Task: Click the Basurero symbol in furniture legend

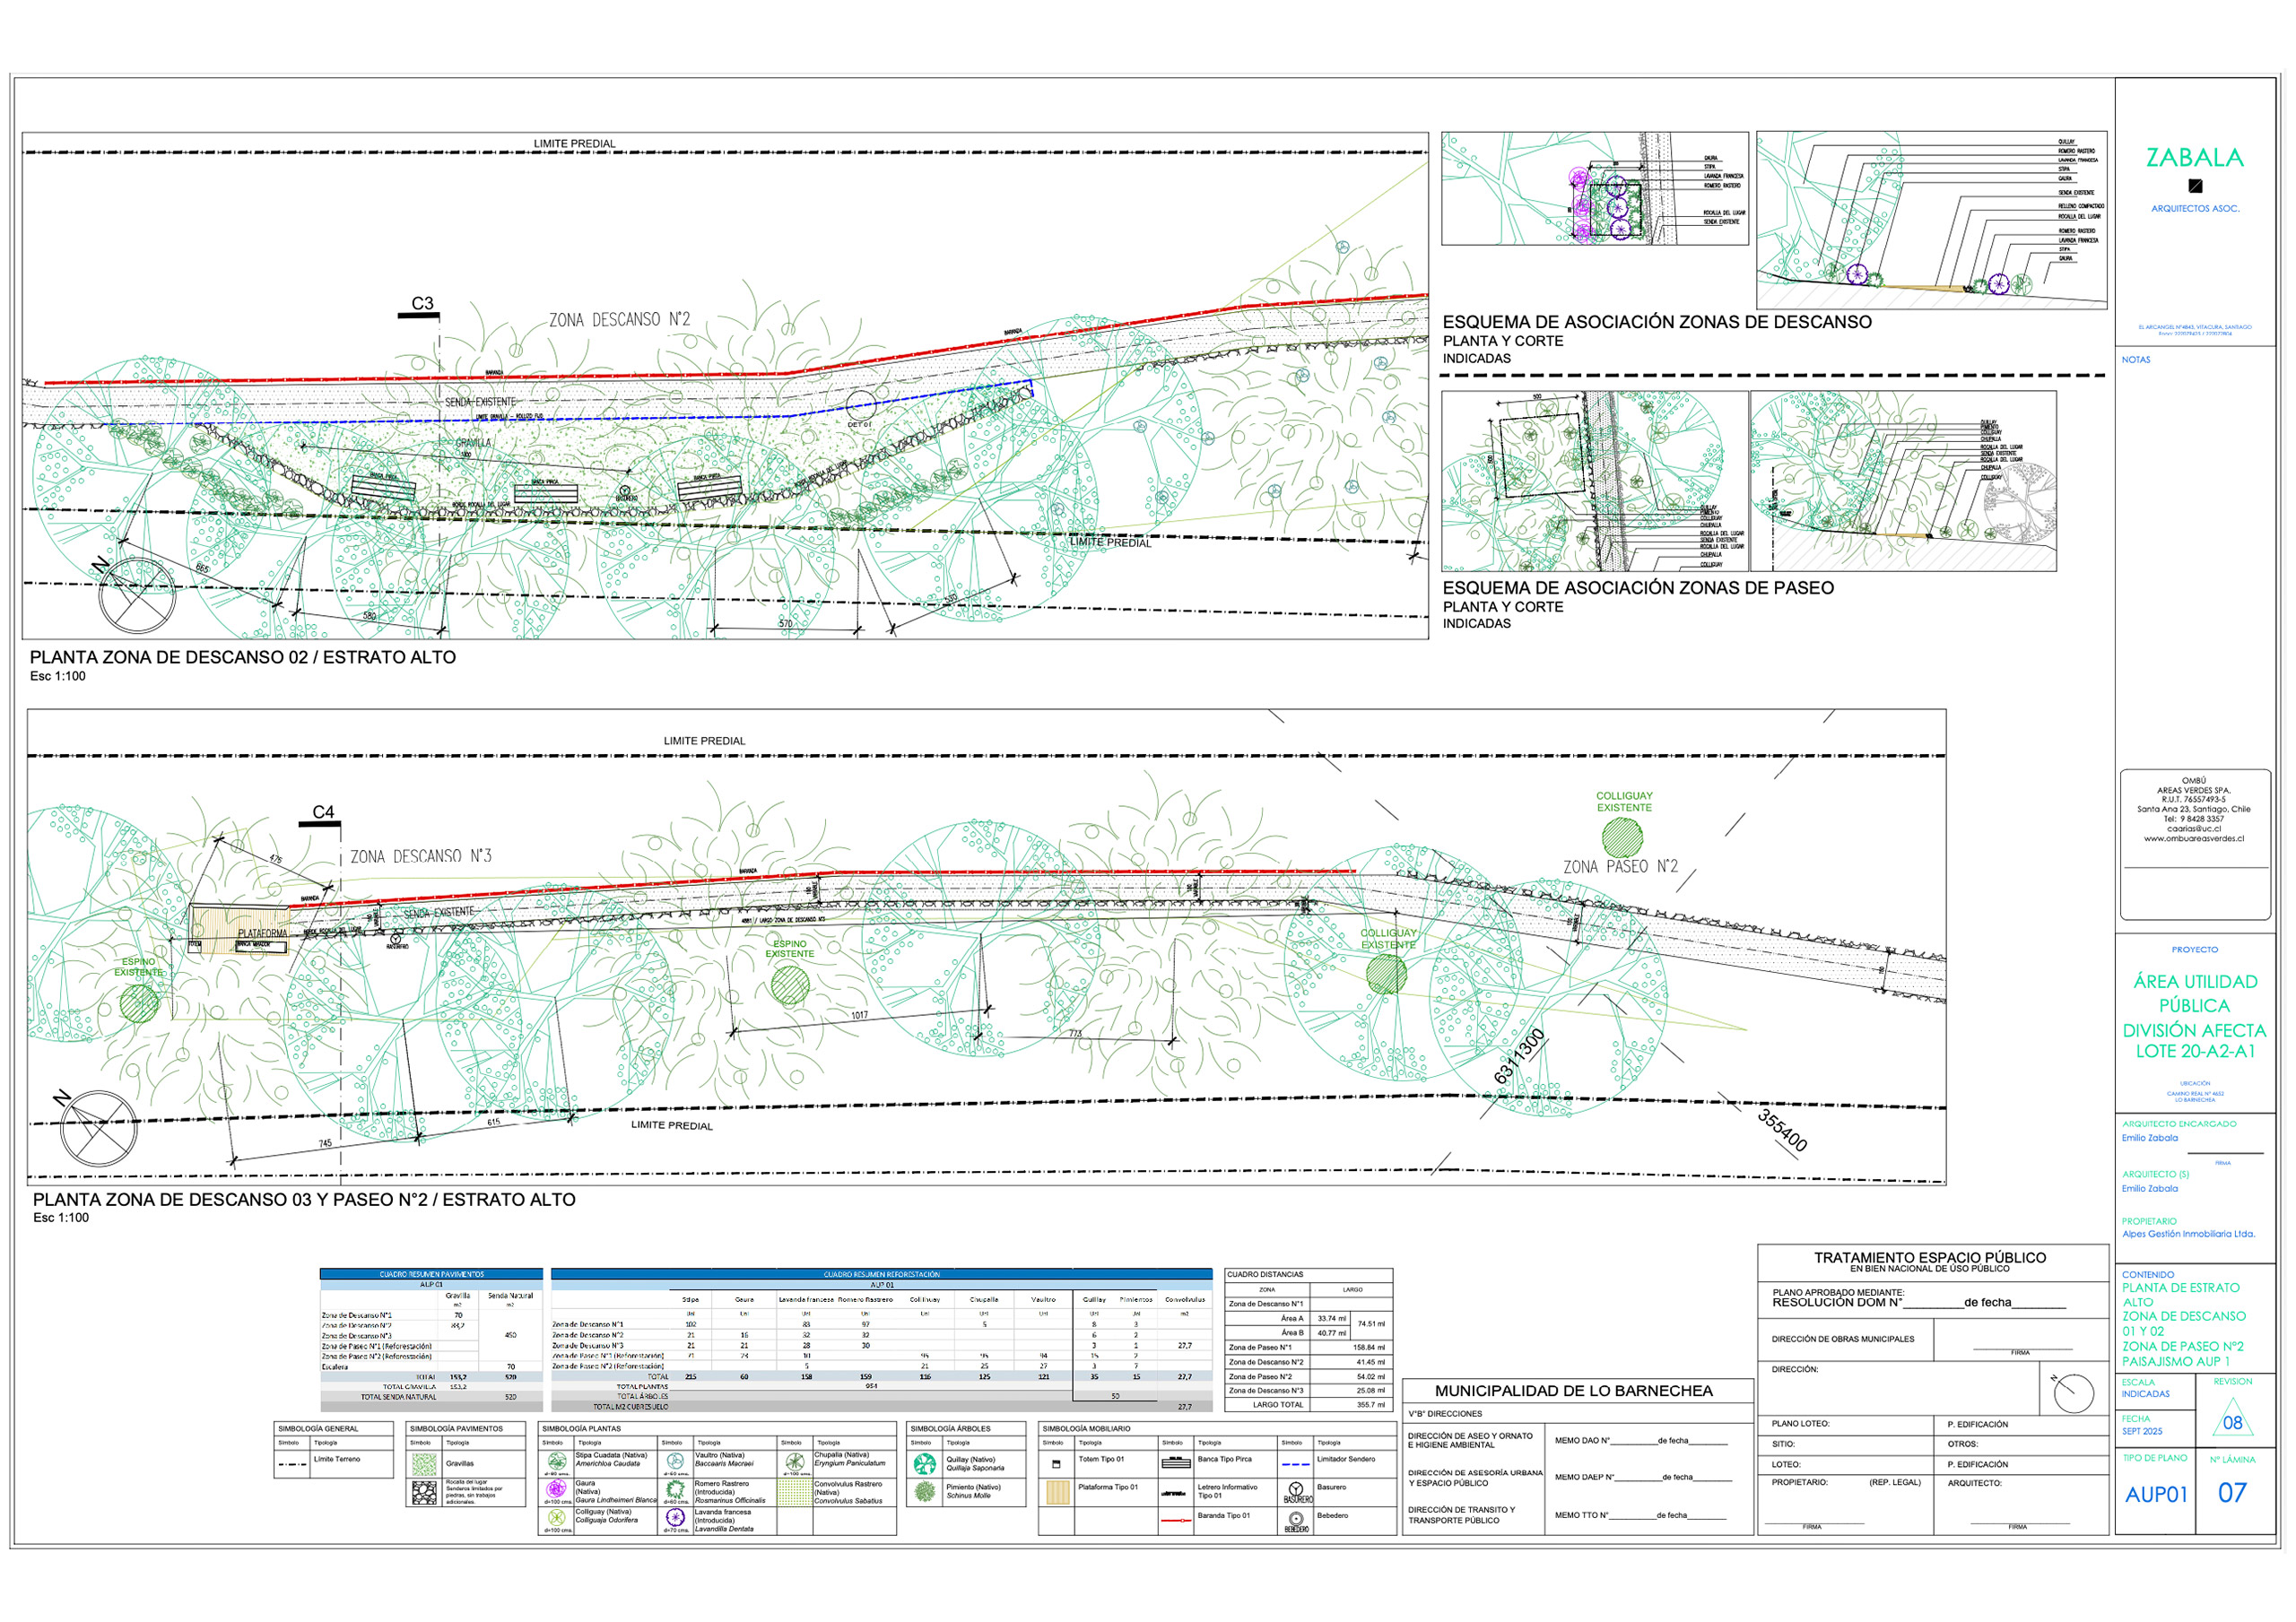Action: pyautogui.click(x=1296, y=1490)
